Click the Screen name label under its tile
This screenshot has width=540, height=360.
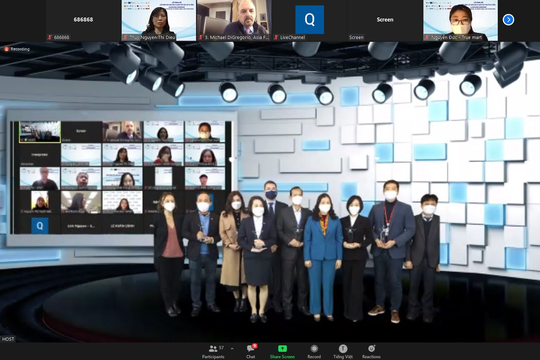pyautogui.click(x=356, y=37)
